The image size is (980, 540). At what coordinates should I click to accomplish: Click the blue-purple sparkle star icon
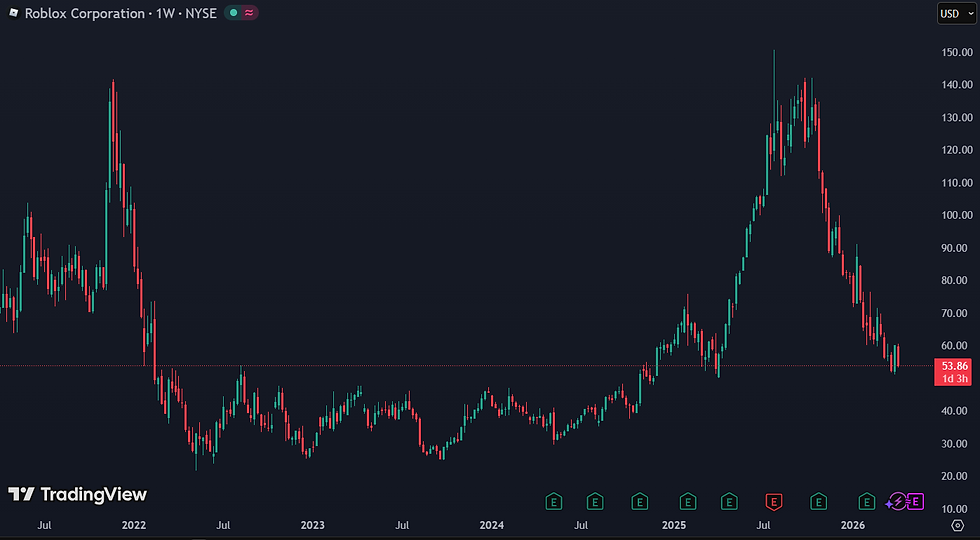tap(889, 504)
